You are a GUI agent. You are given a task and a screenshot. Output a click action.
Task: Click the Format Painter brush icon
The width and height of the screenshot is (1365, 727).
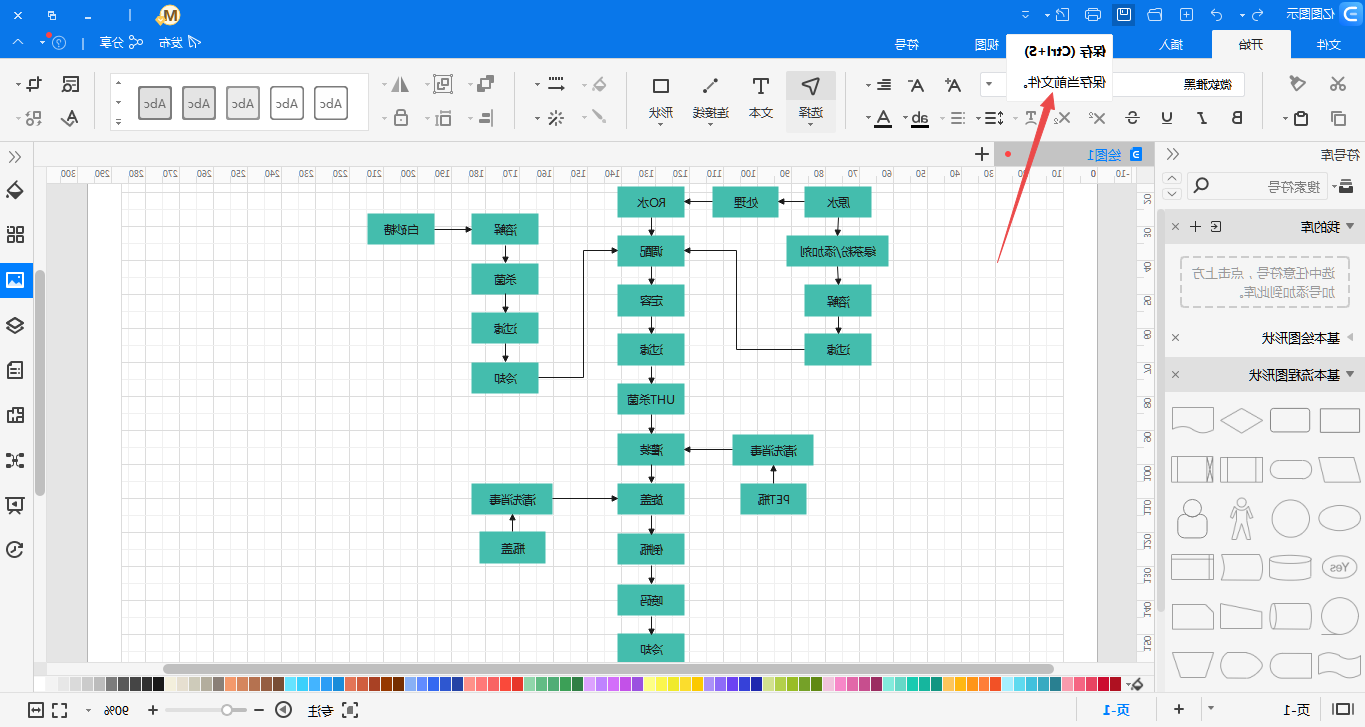(x=1297, y=84)
